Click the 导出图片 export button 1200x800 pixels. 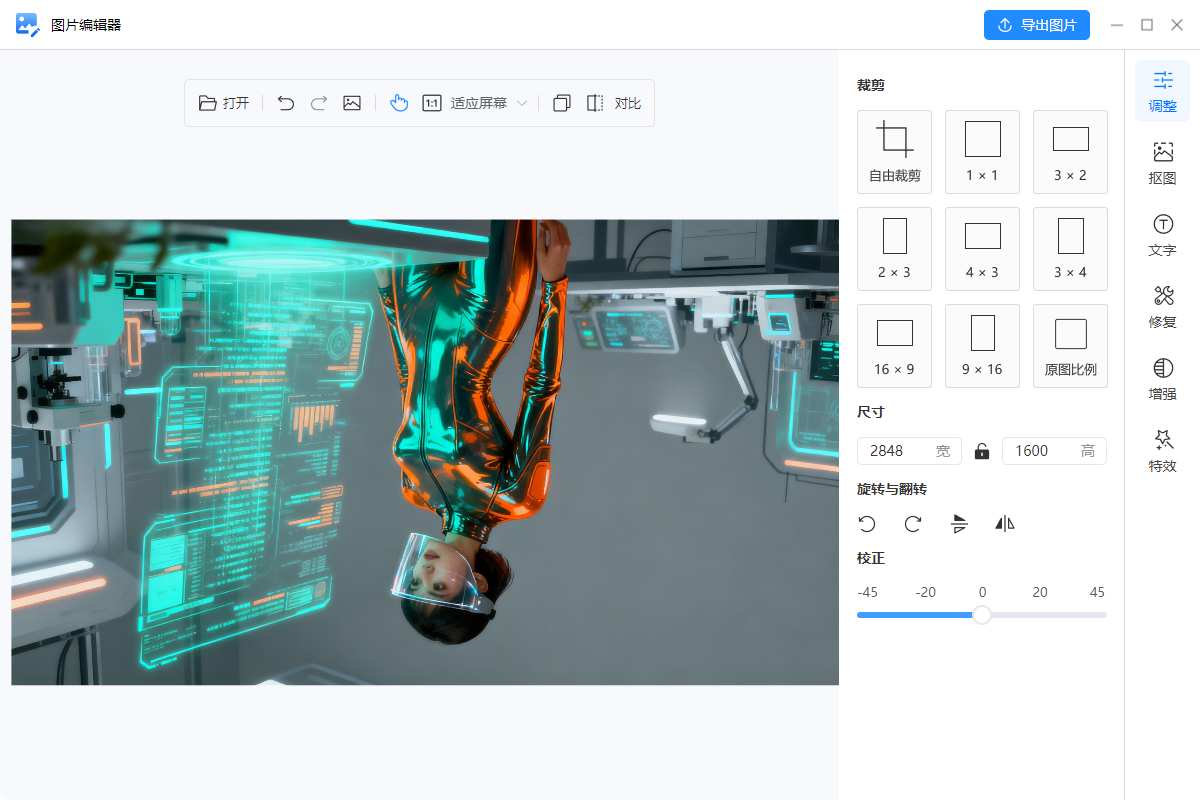1036,25
